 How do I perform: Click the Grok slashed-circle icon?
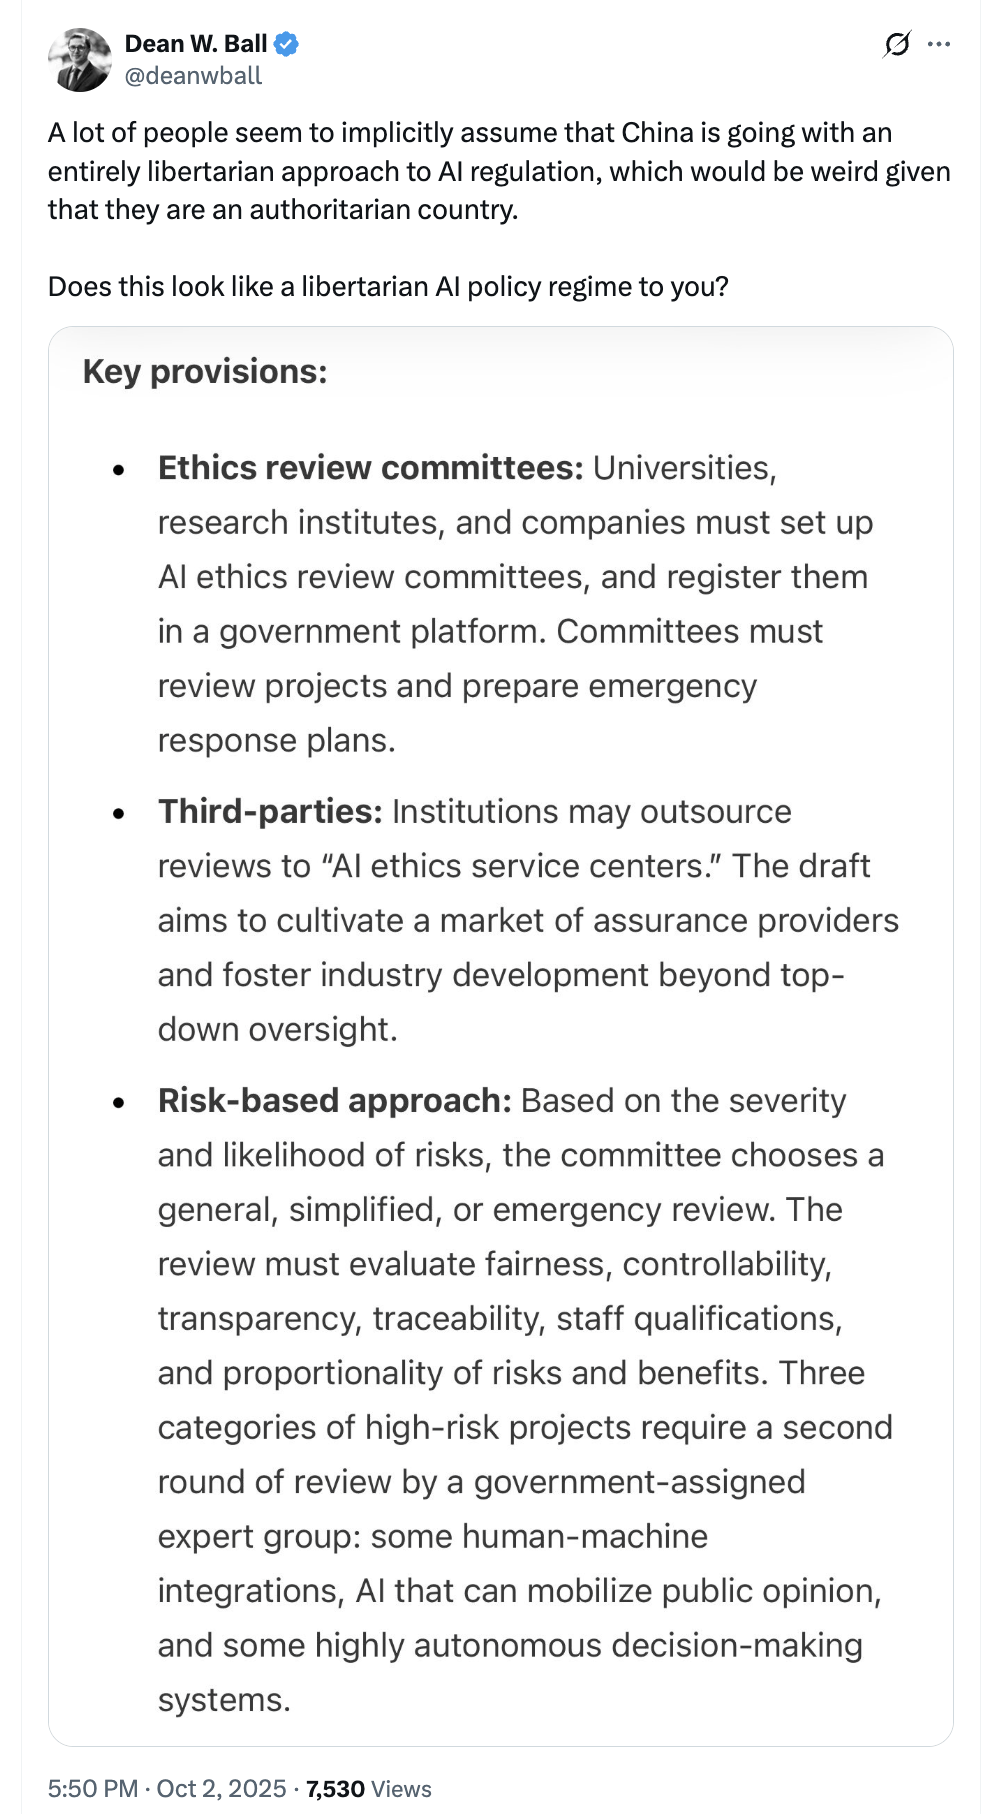pyautogui.click(x=897, y=44)
